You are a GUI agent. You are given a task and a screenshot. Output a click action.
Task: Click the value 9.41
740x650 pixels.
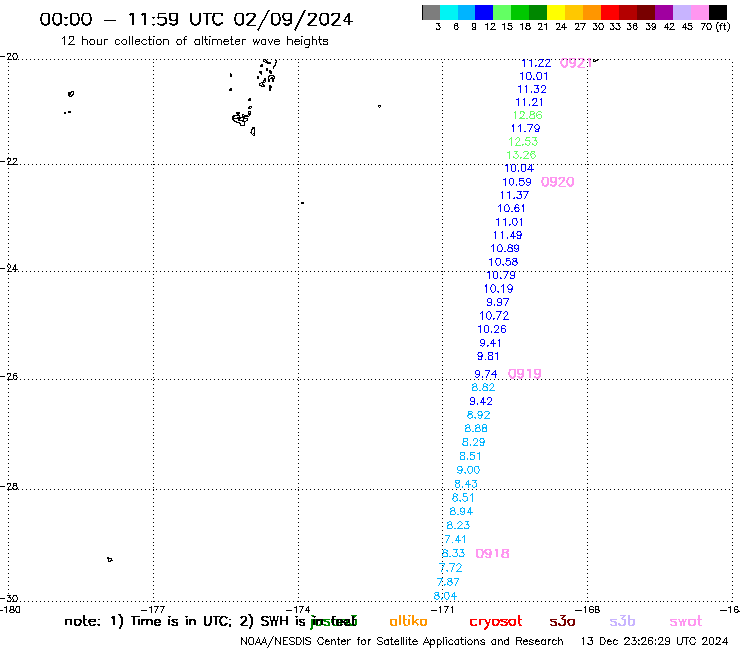(490, 343)
